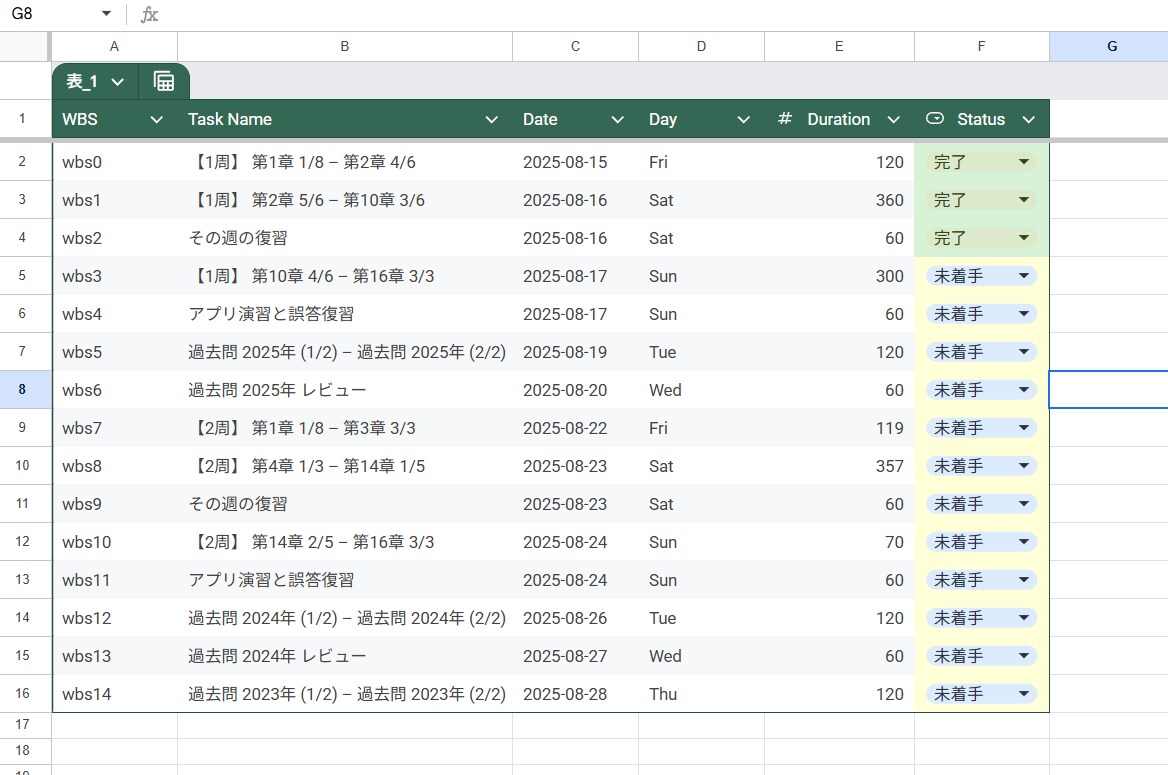Viewport: 1168px width, 775px height.
Task: Click the number type icon beside Duration
Action: (784, 118)
